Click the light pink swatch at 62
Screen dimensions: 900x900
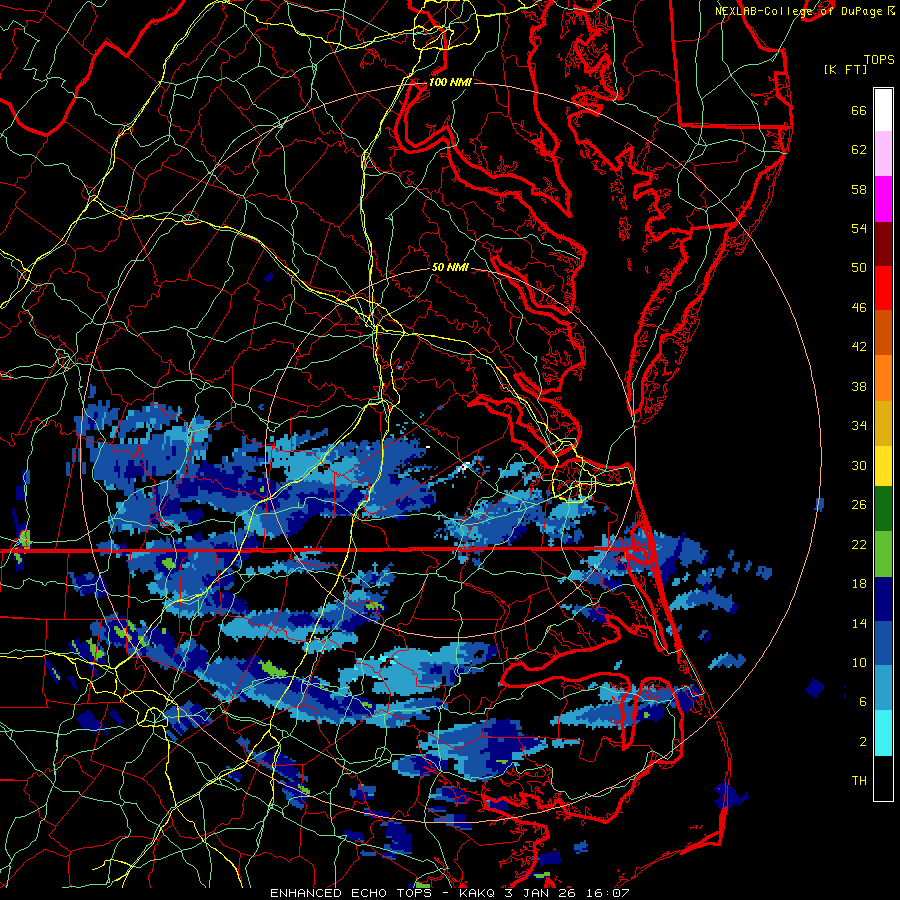tap(883, 154)
